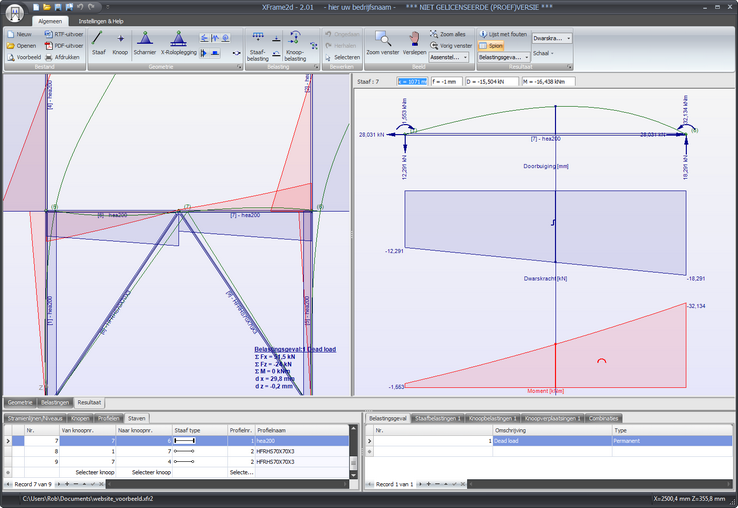Open the Dwarskra... result type dropdown
This screenshot has width=738, height=508.
[552, 38]
